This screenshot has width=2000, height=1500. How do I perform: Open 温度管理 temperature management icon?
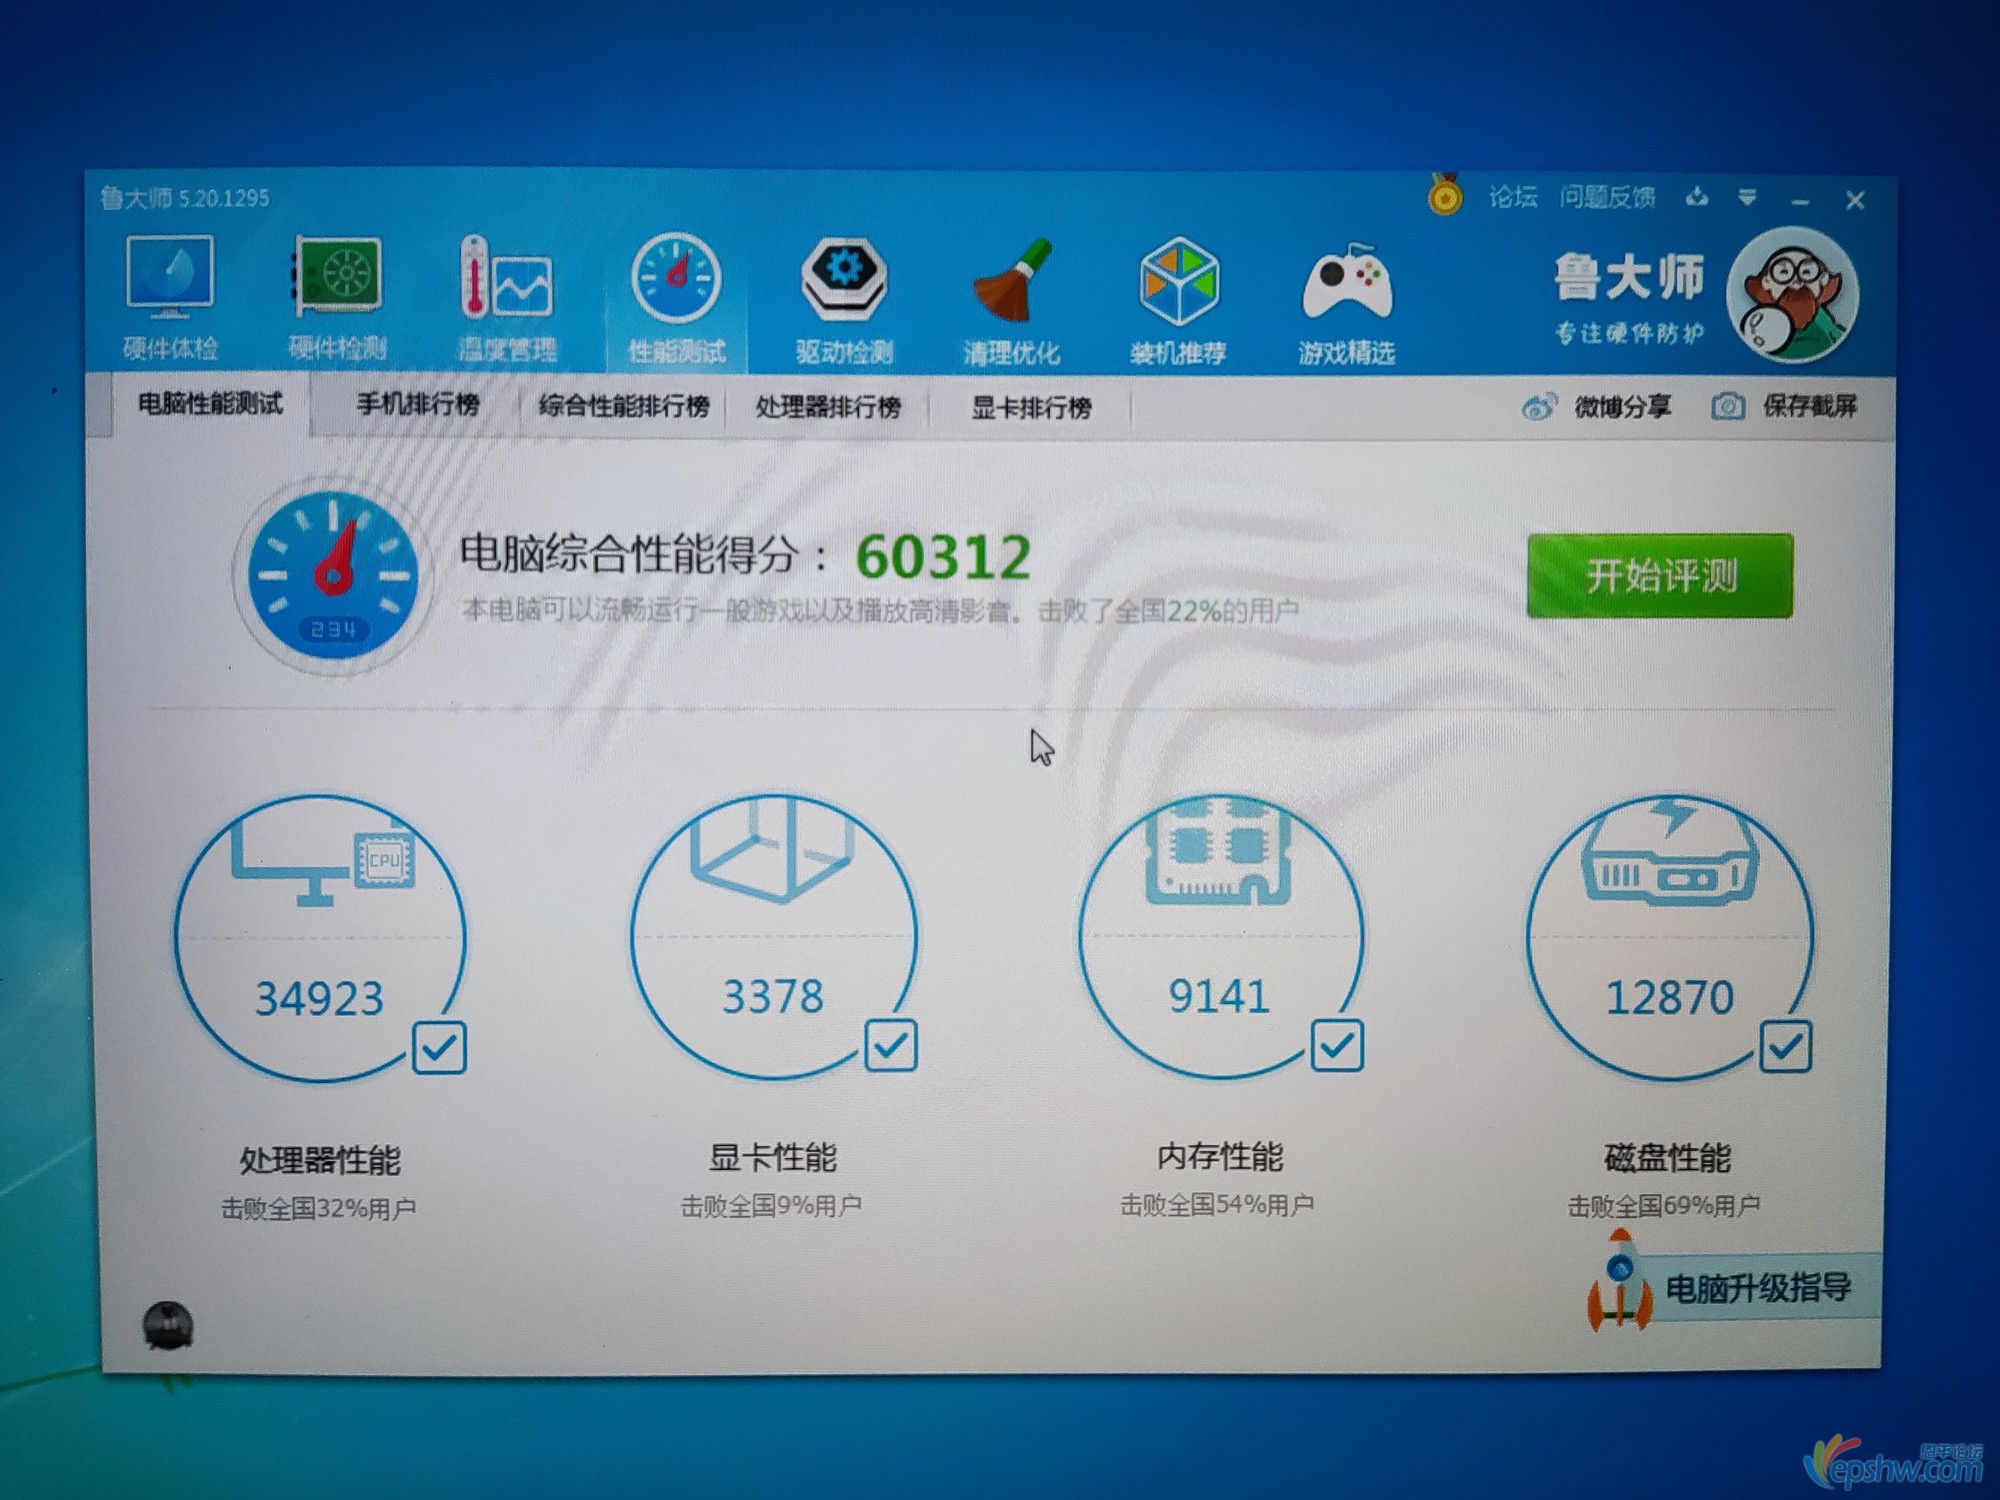(x=506, y=278)
